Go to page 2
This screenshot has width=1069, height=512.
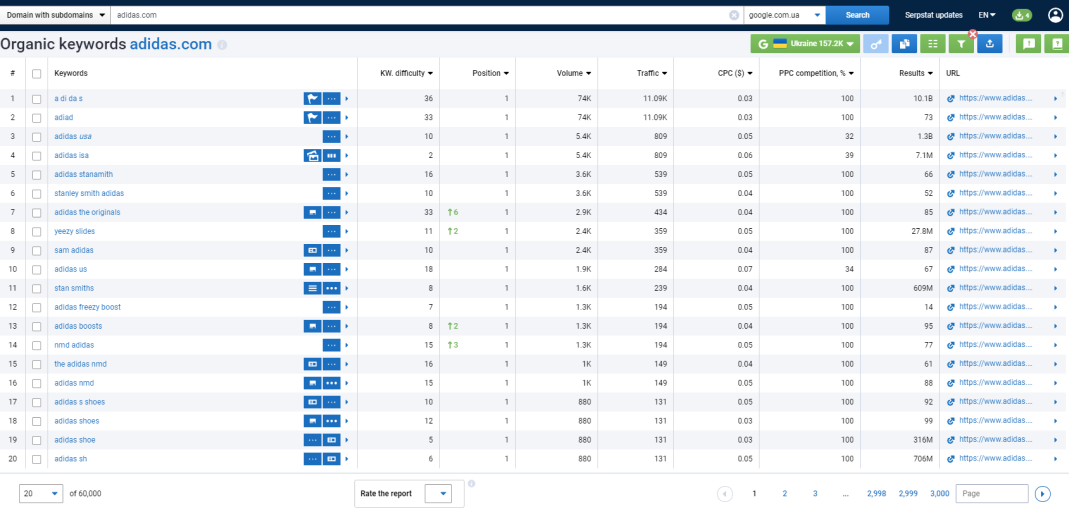[x=785, y=494]
